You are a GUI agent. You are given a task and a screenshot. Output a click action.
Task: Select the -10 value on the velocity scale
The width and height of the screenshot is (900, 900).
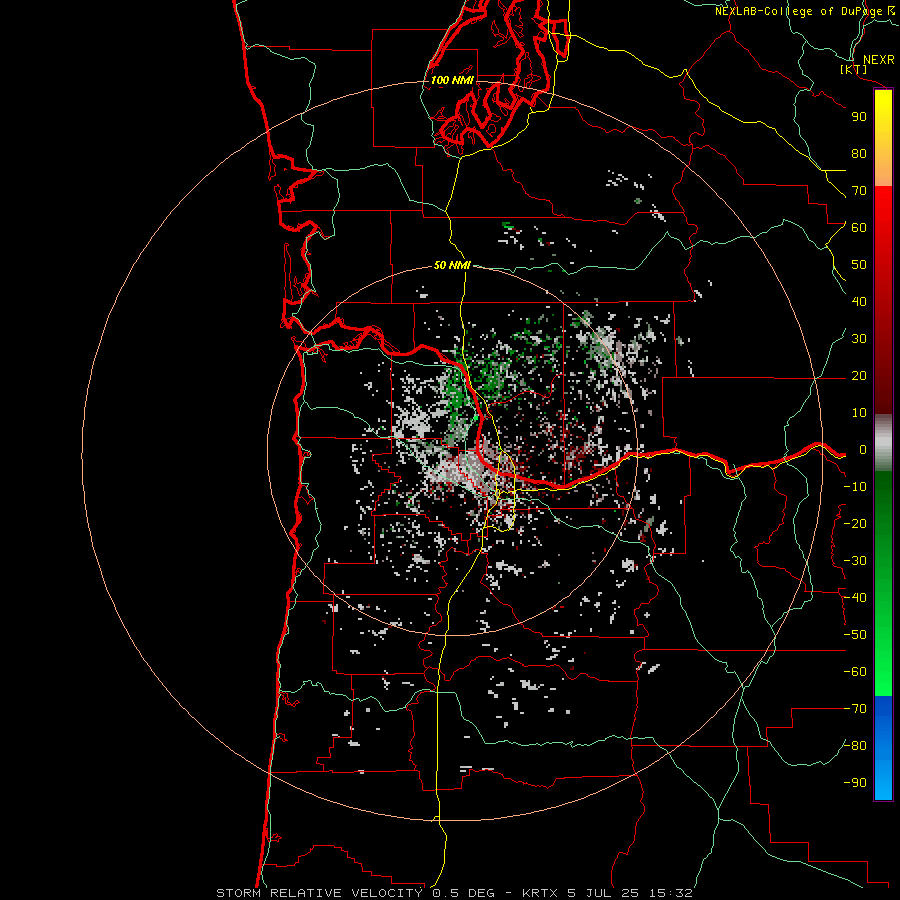[x=855, y=487]
